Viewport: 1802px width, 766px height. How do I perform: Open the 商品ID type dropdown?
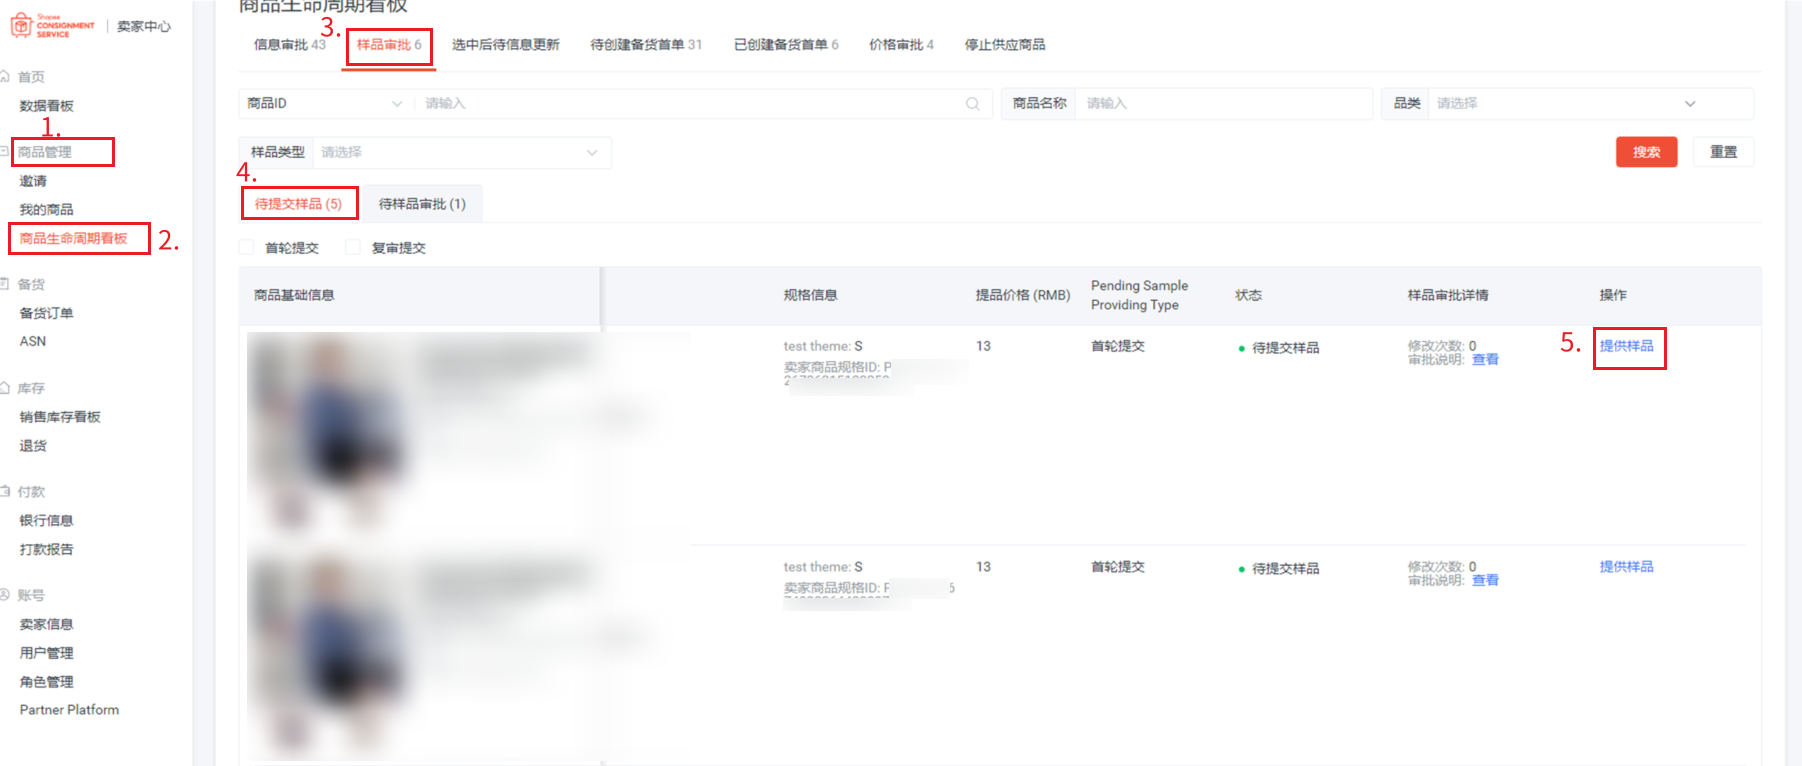point(325,104)
